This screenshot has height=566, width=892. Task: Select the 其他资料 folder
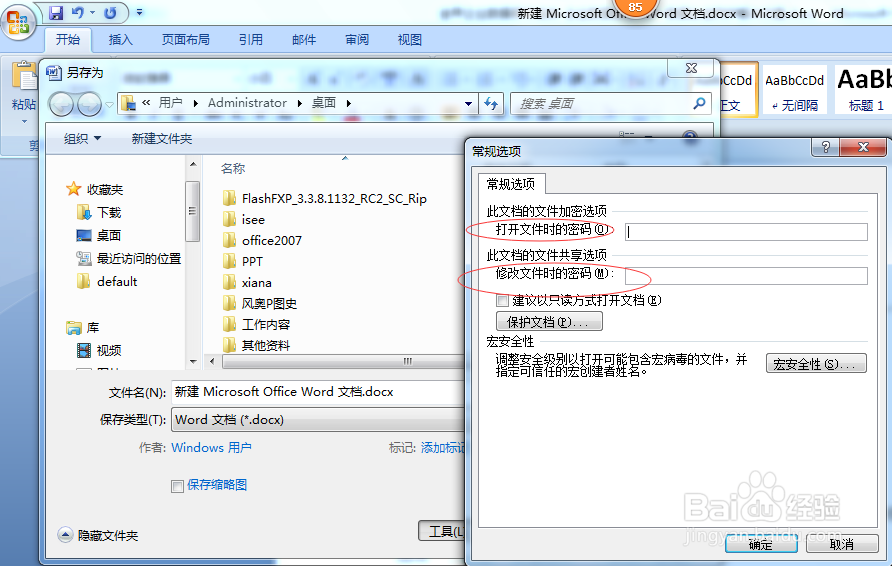266,345
